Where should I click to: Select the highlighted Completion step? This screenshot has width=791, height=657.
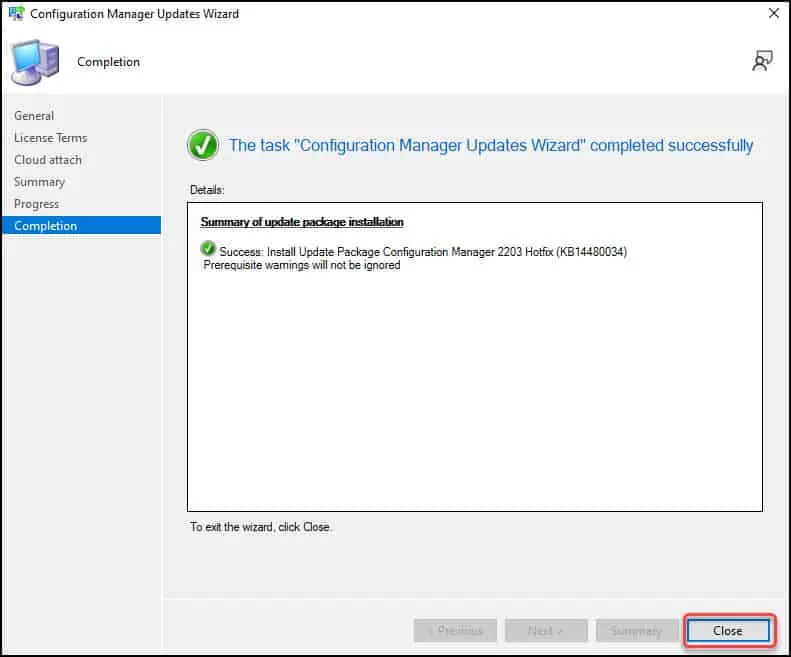81,226
